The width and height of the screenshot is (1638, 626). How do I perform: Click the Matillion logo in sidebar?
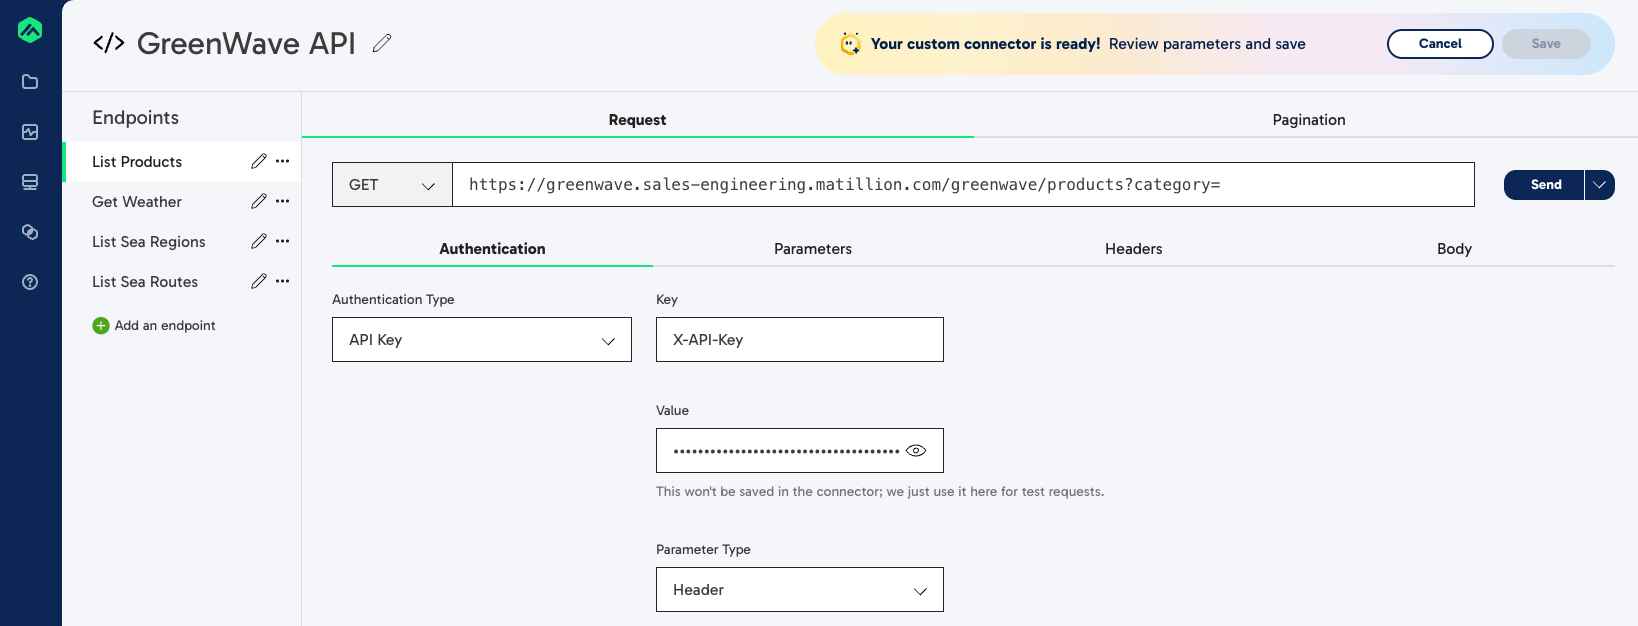click(x=30, y=30)
